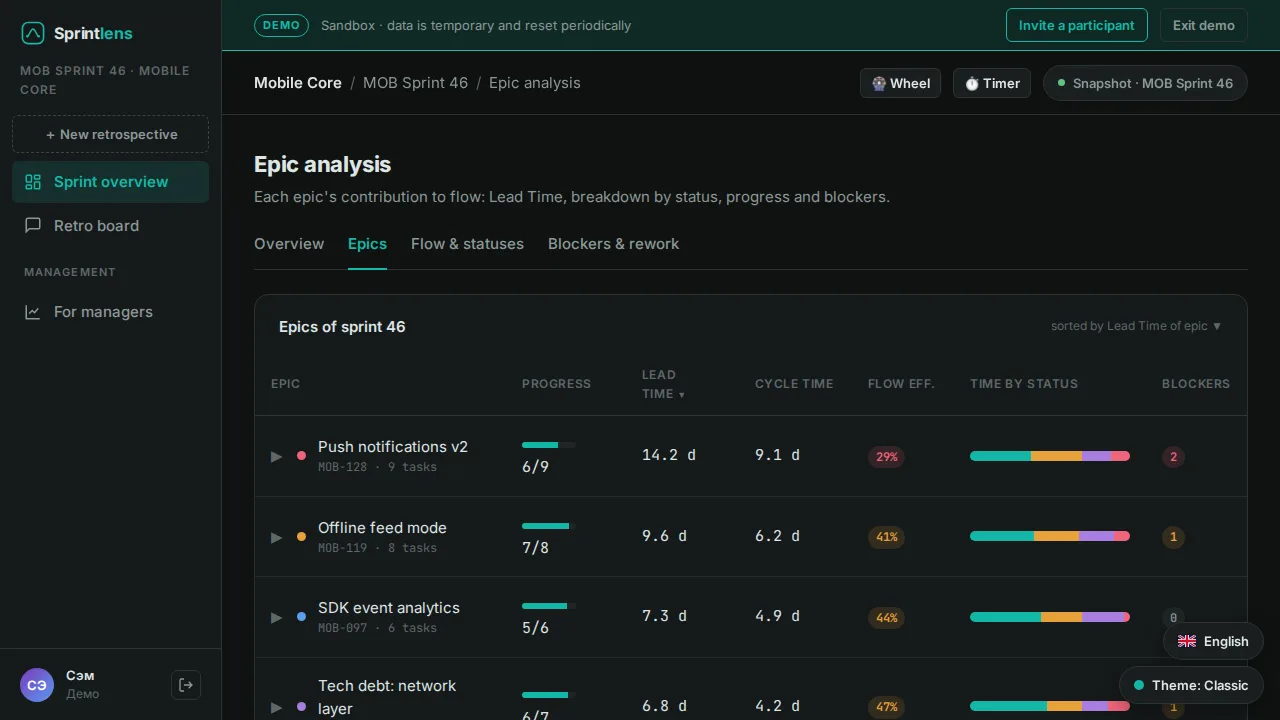Click the Sprintlens logo icon
The width and height of the screenshot is (1280, 720).
point(33,33)
